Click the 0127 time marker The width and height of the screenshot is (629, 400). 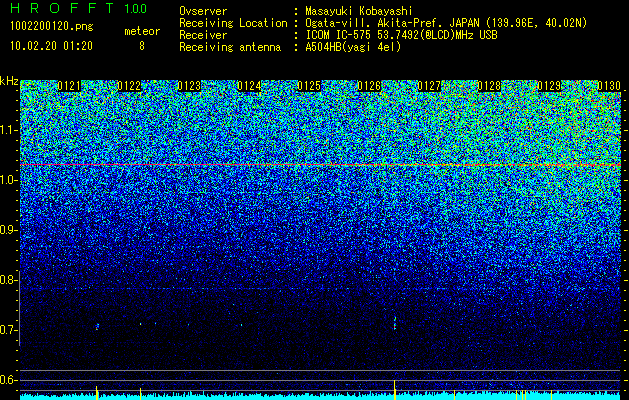[x=429, y=86]
